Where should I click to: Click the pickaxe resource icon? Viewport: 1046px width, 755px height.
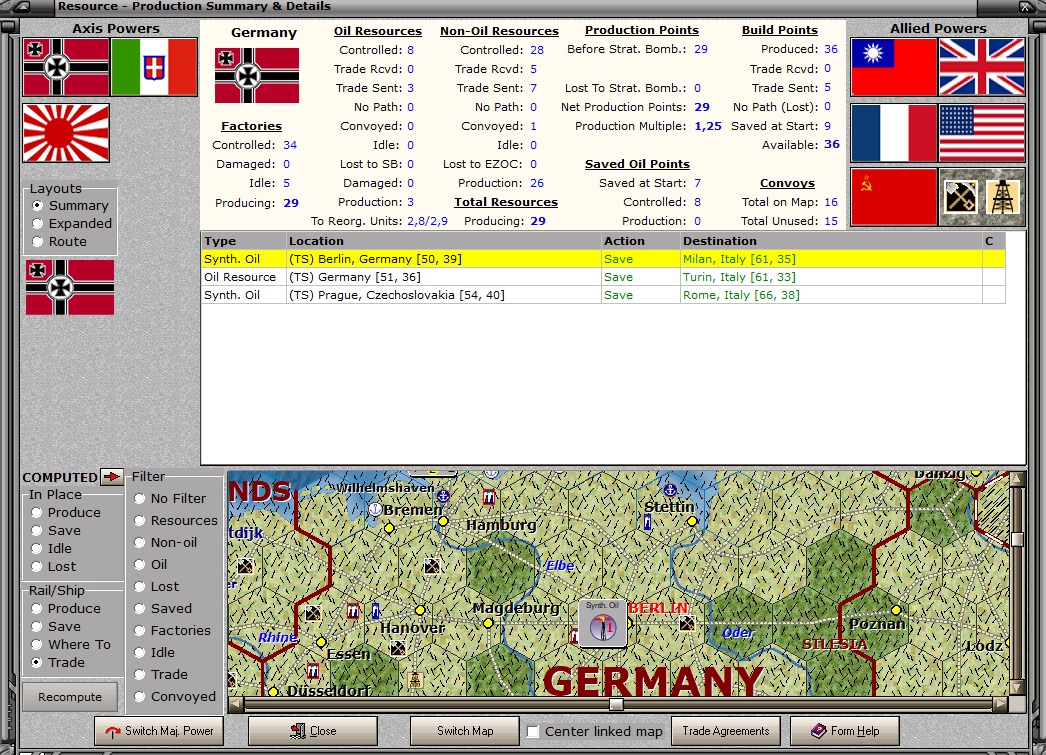[x=961, y=197]
